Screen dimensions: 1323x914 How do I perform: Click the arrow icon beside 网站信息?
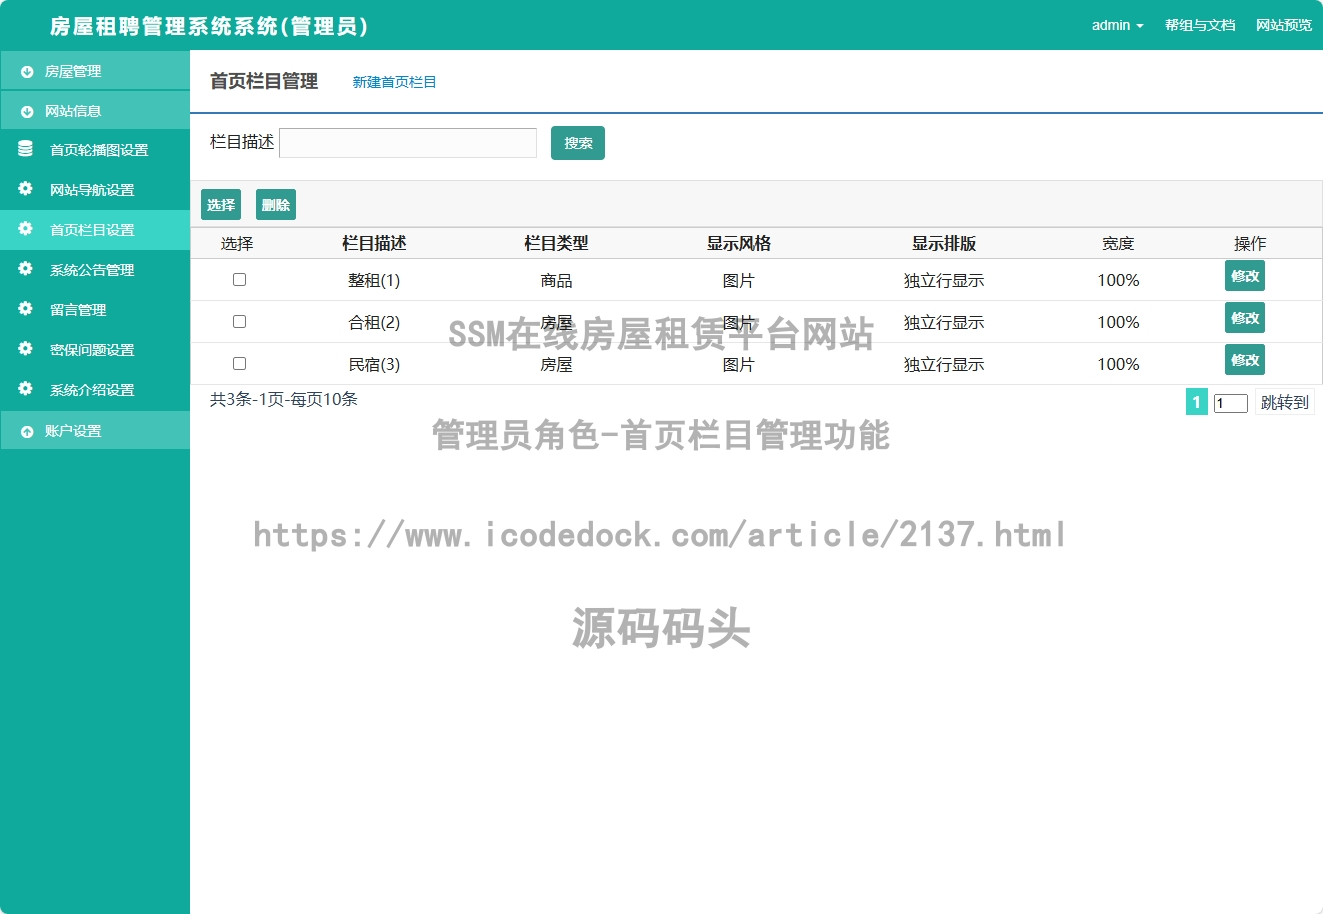coord(27,112)
